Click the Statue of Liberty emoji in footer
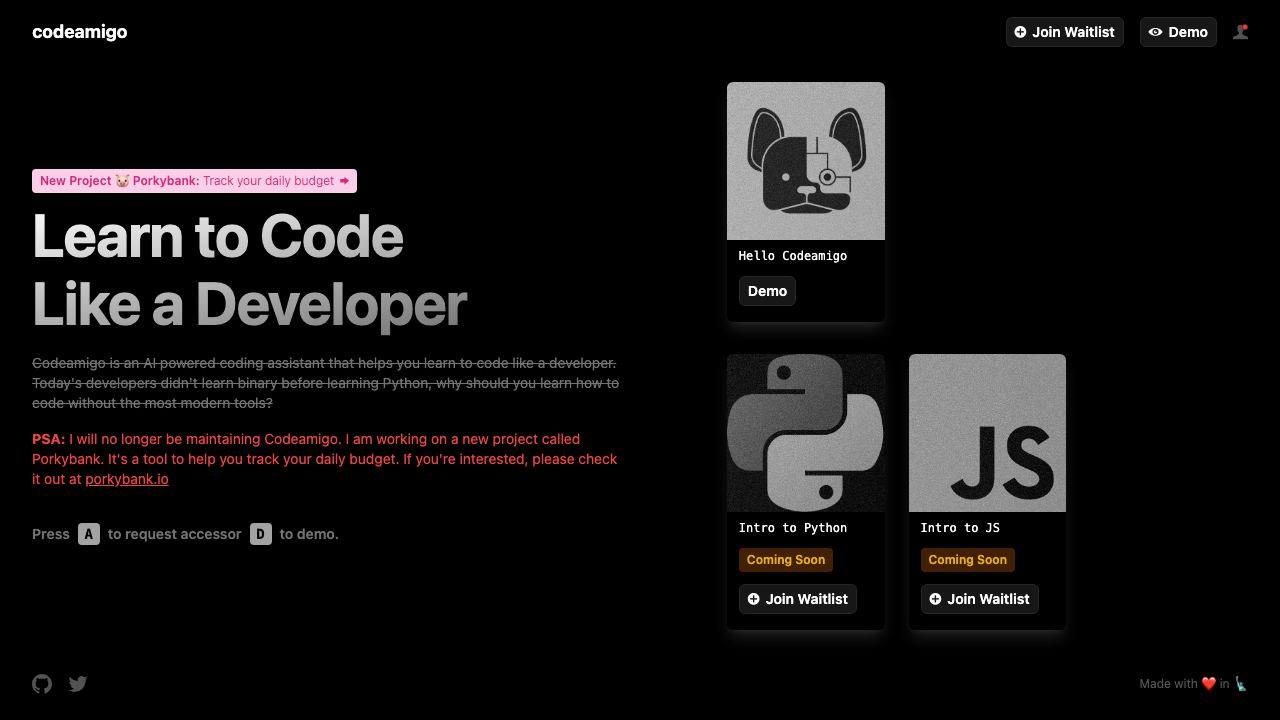Viewport: 1280px width, 720px height. pos(1241,684)
